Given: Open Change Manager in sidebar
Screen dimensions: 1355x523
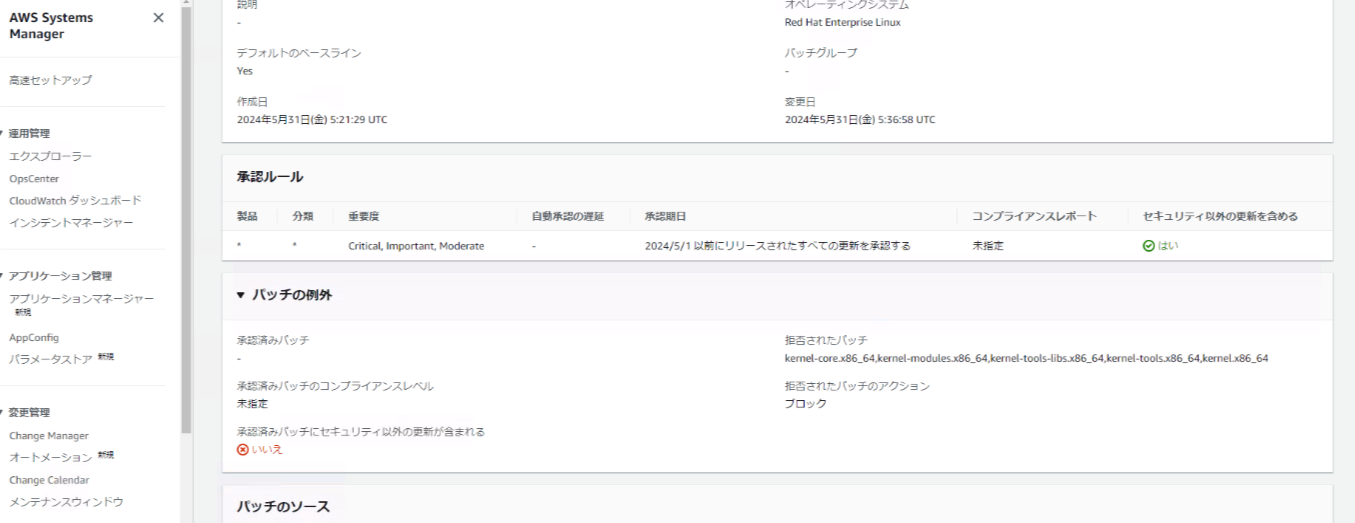Looking at the screenshot, I should [49, 436].
